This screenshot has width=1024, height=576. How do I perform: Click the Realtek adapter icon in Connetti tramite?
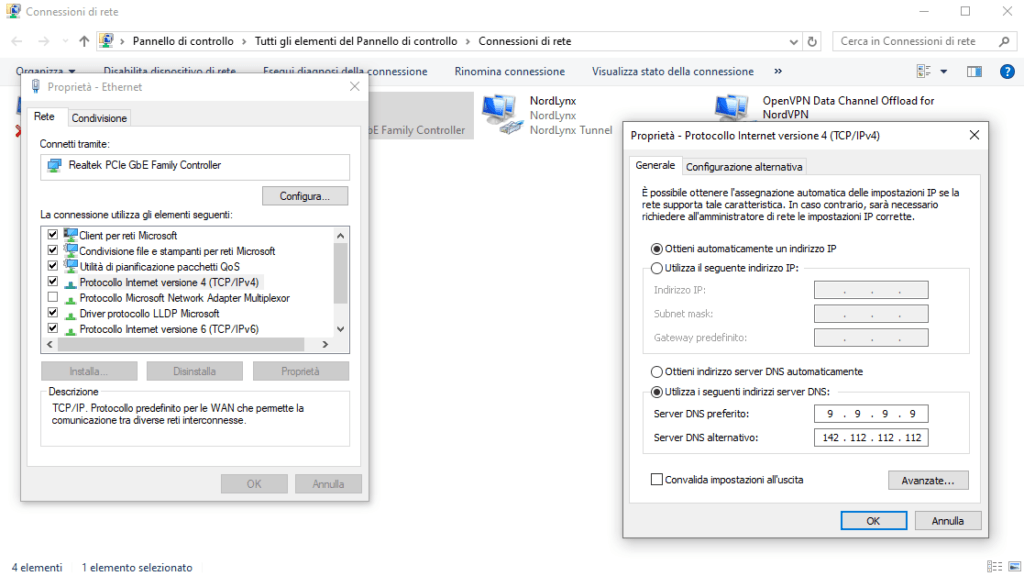pos(54,166)
